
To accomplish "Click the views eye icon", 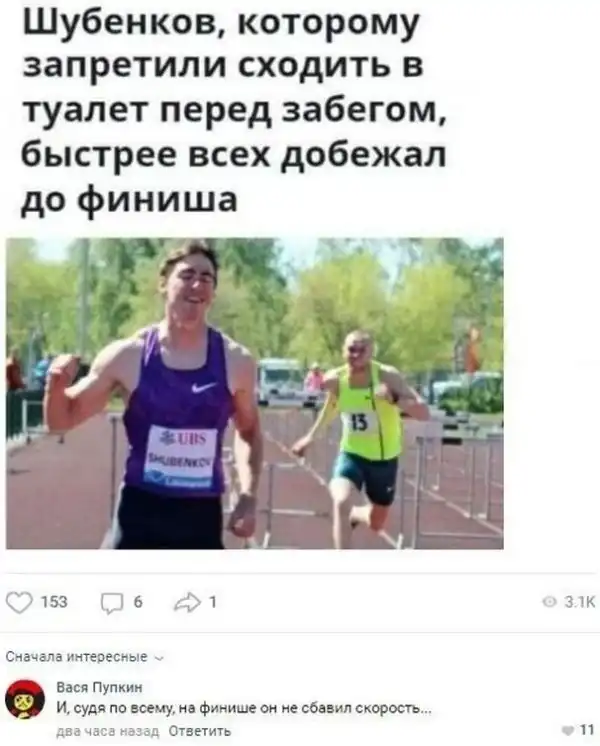I will coord(550,603).
